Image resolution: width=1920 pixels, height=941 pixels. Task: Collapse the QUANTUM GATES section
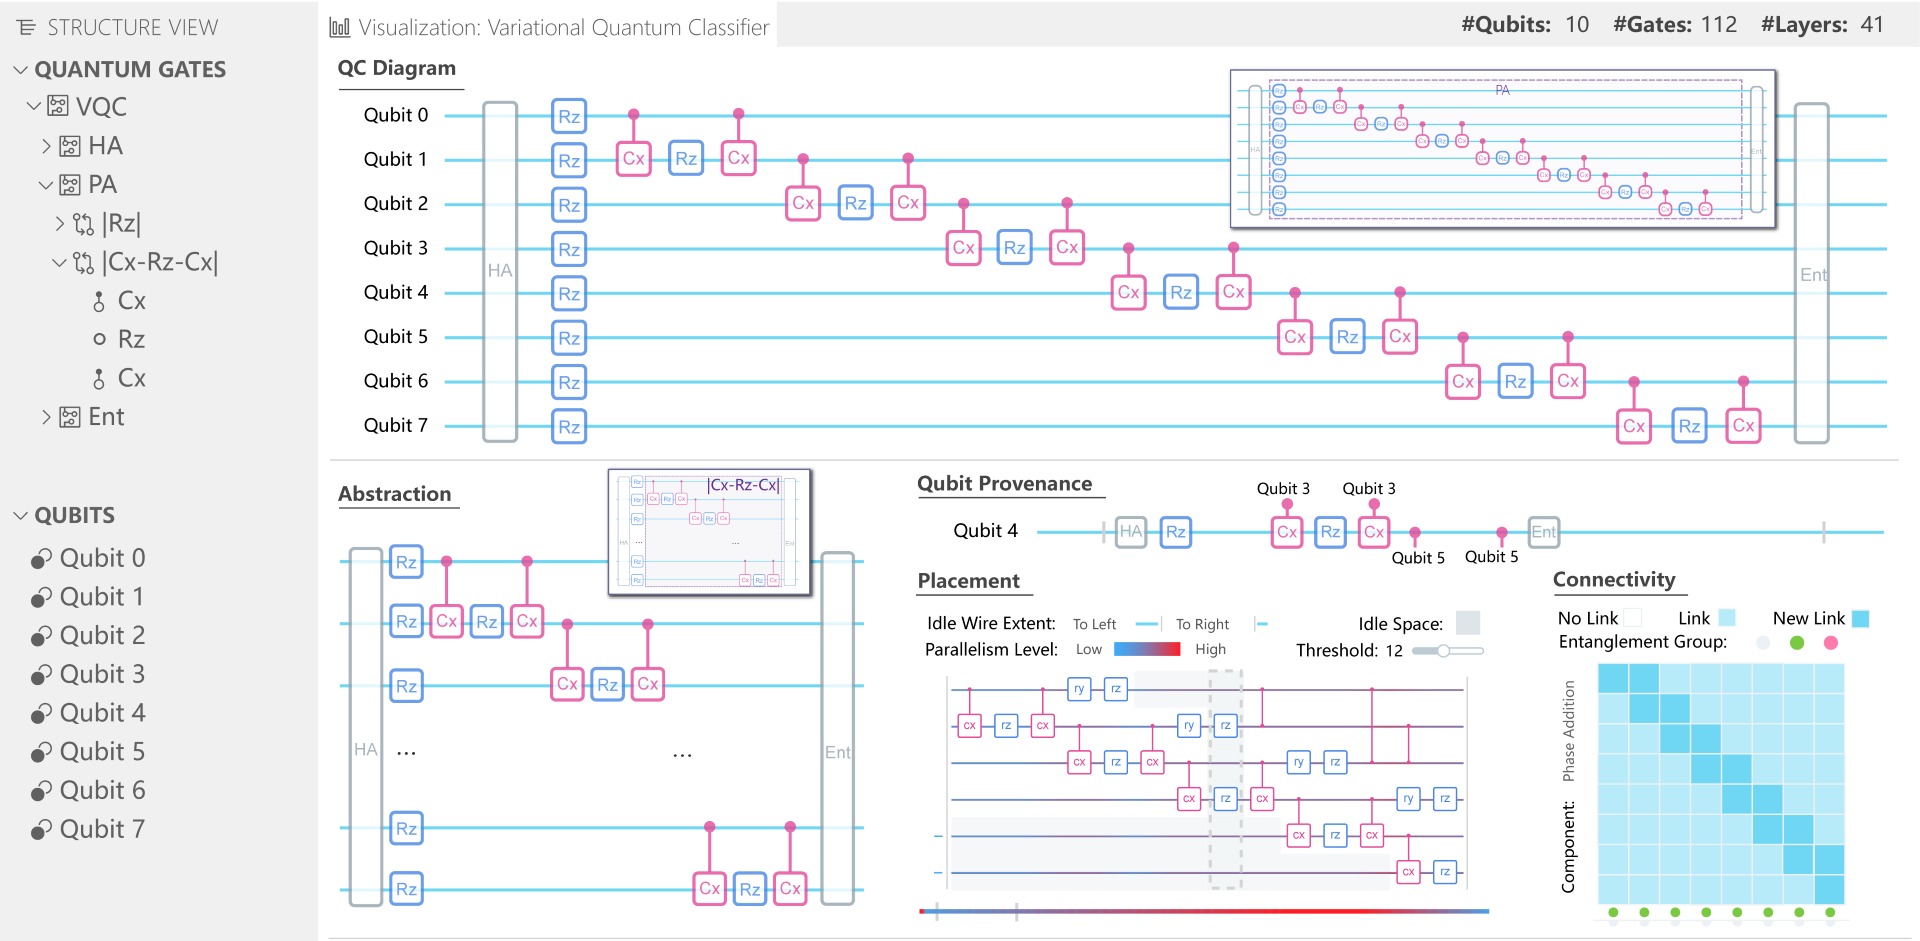pyautogui.click(x=20, y=70)
